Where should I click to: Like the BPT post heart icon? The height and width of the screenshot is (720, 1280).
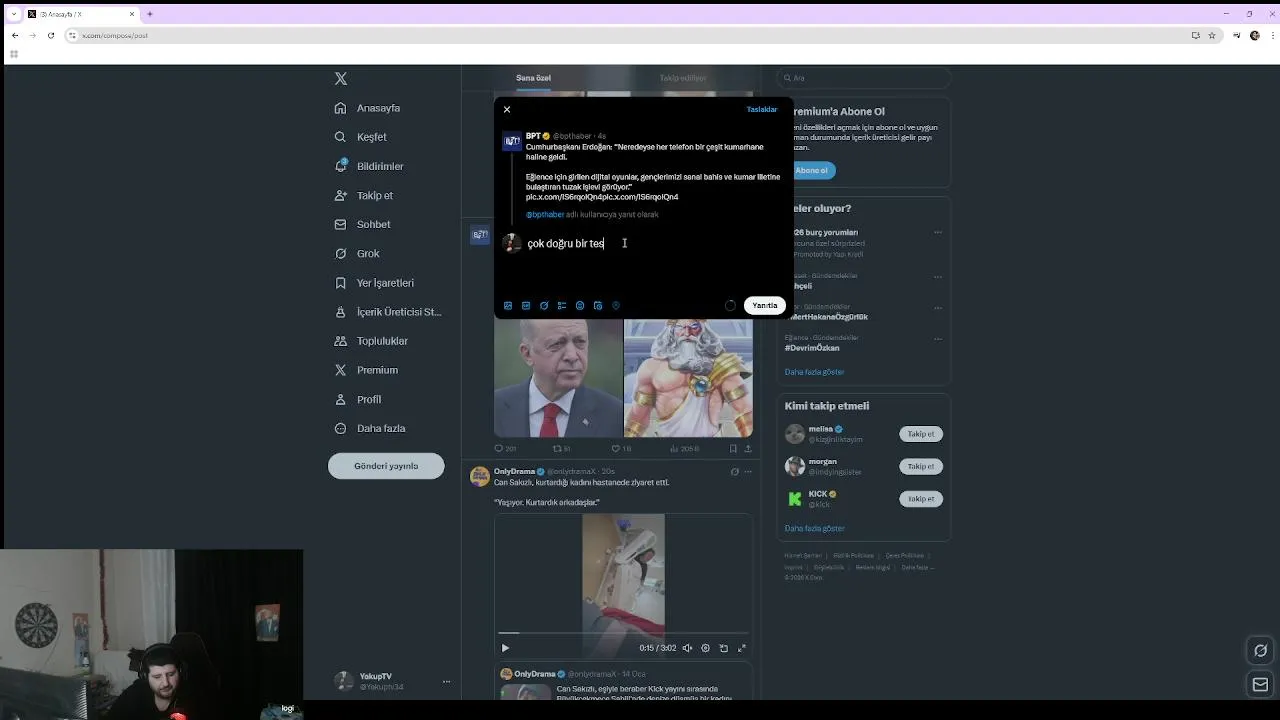[615, 449]
